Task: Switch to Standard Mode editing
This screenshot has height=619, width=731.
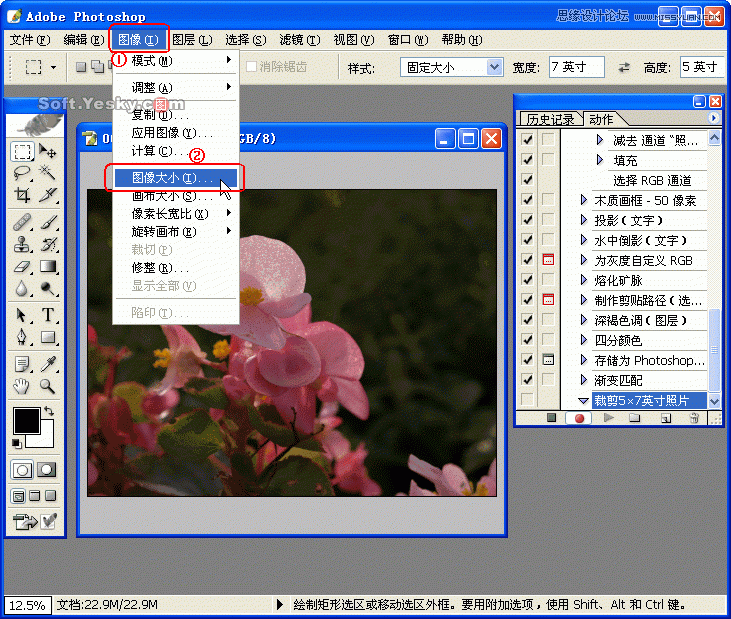Action: 22,470
